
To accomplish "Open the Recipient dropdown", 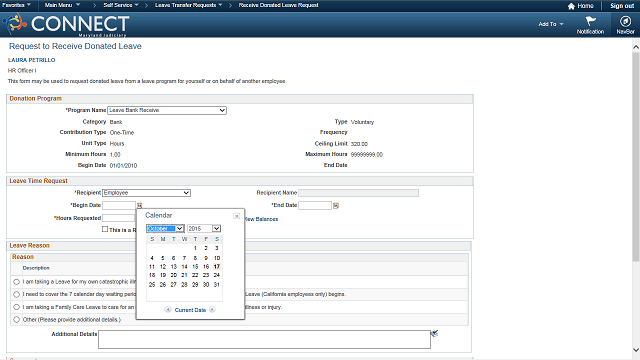I will coord(146,193).
